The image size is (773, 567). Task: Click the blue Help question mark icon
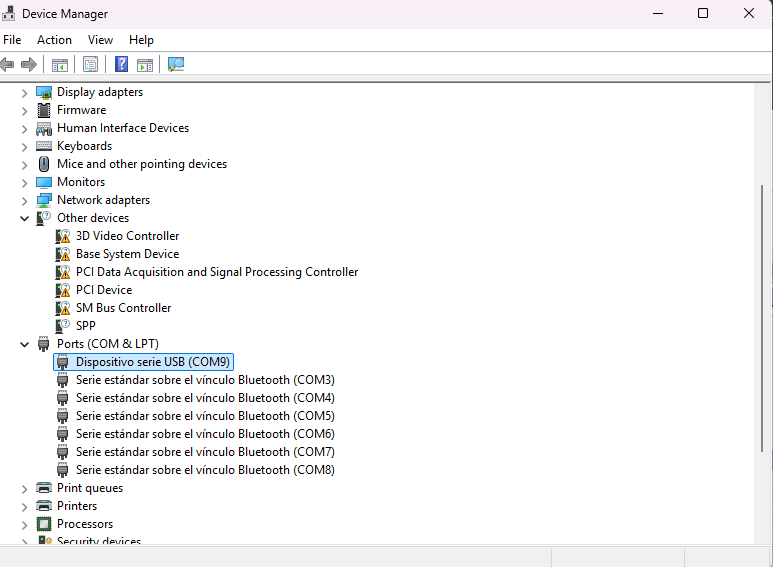click(x=121, y=65)
